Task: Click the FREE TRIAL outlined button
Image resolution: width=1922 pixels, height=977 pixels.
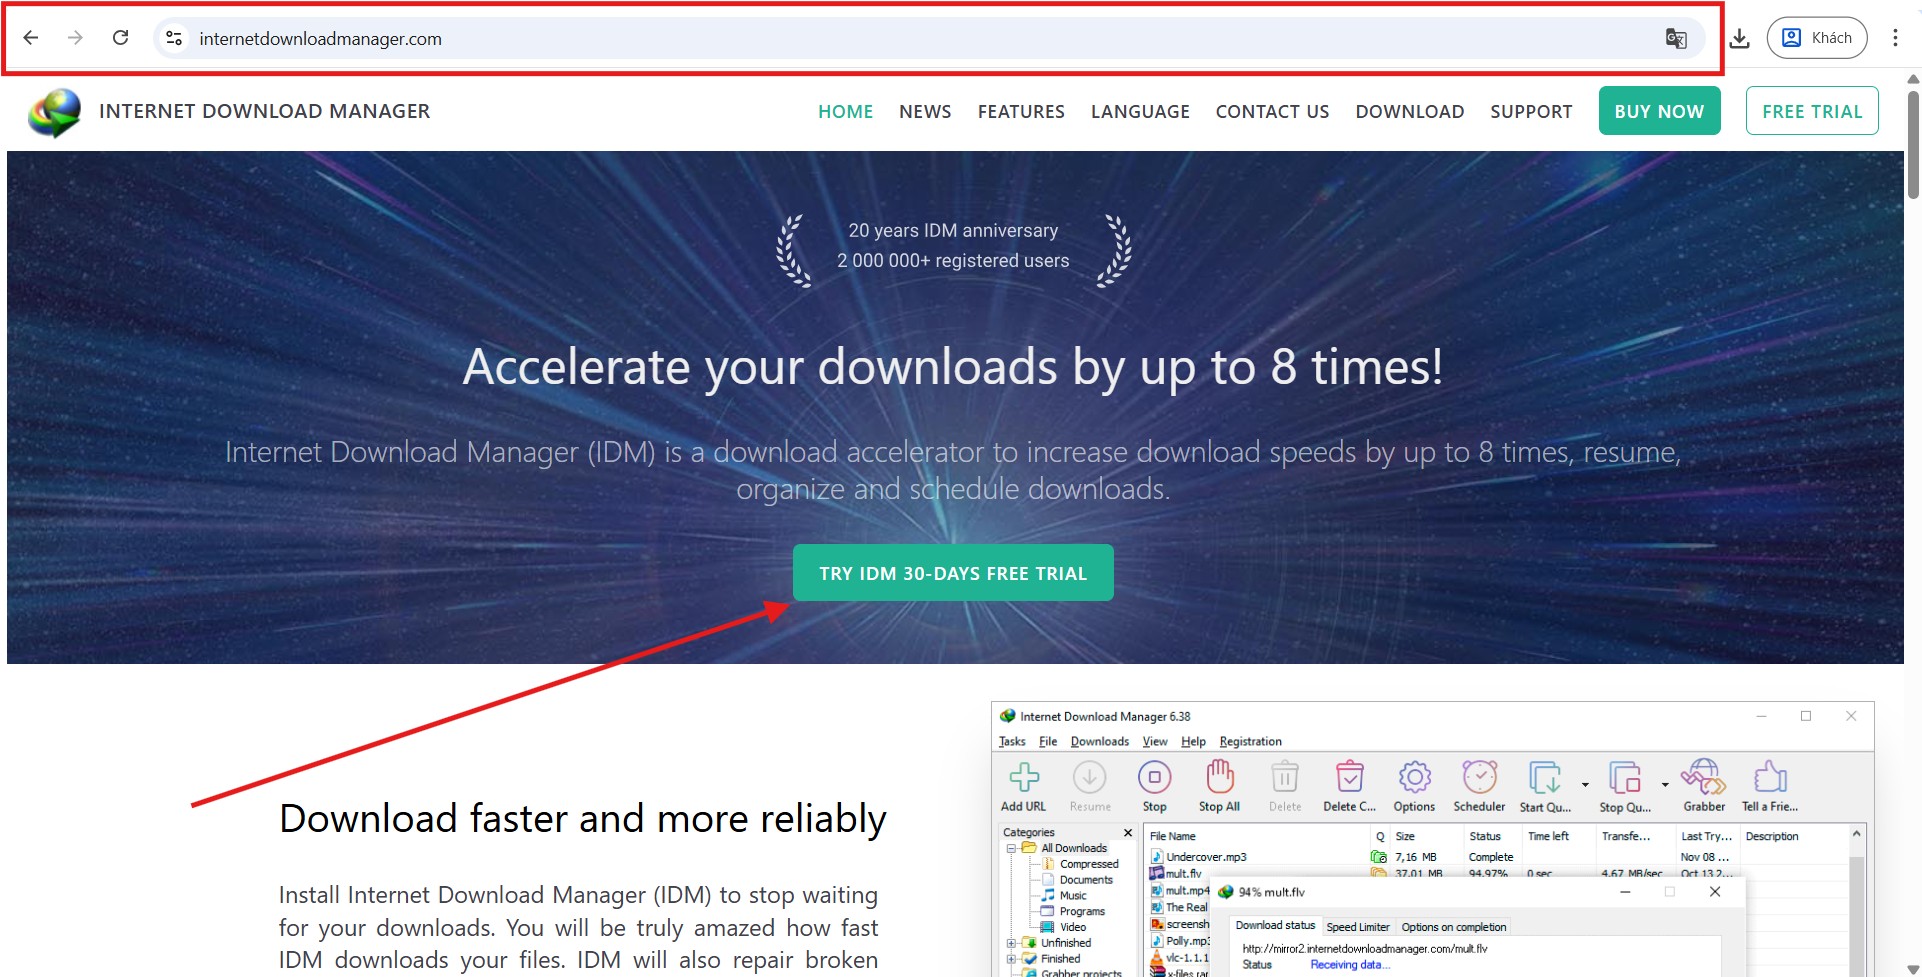Action: pos(1812,111)
